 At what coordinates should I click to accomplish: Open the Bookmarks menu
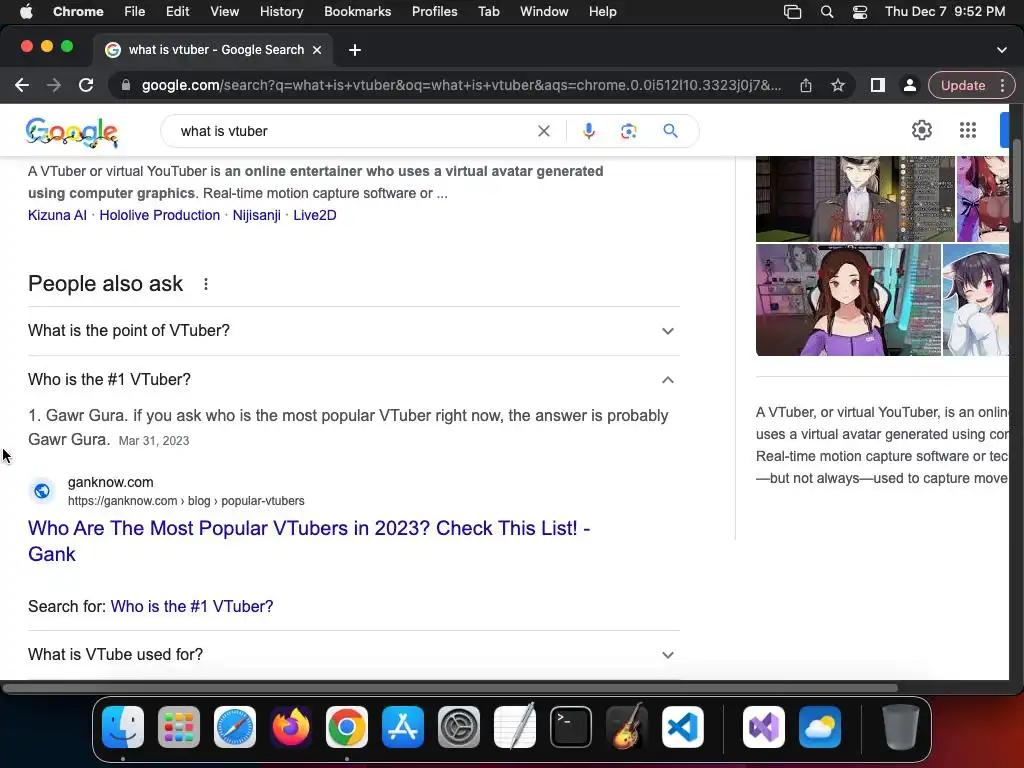pyautogui.click(x=357, y=11)
